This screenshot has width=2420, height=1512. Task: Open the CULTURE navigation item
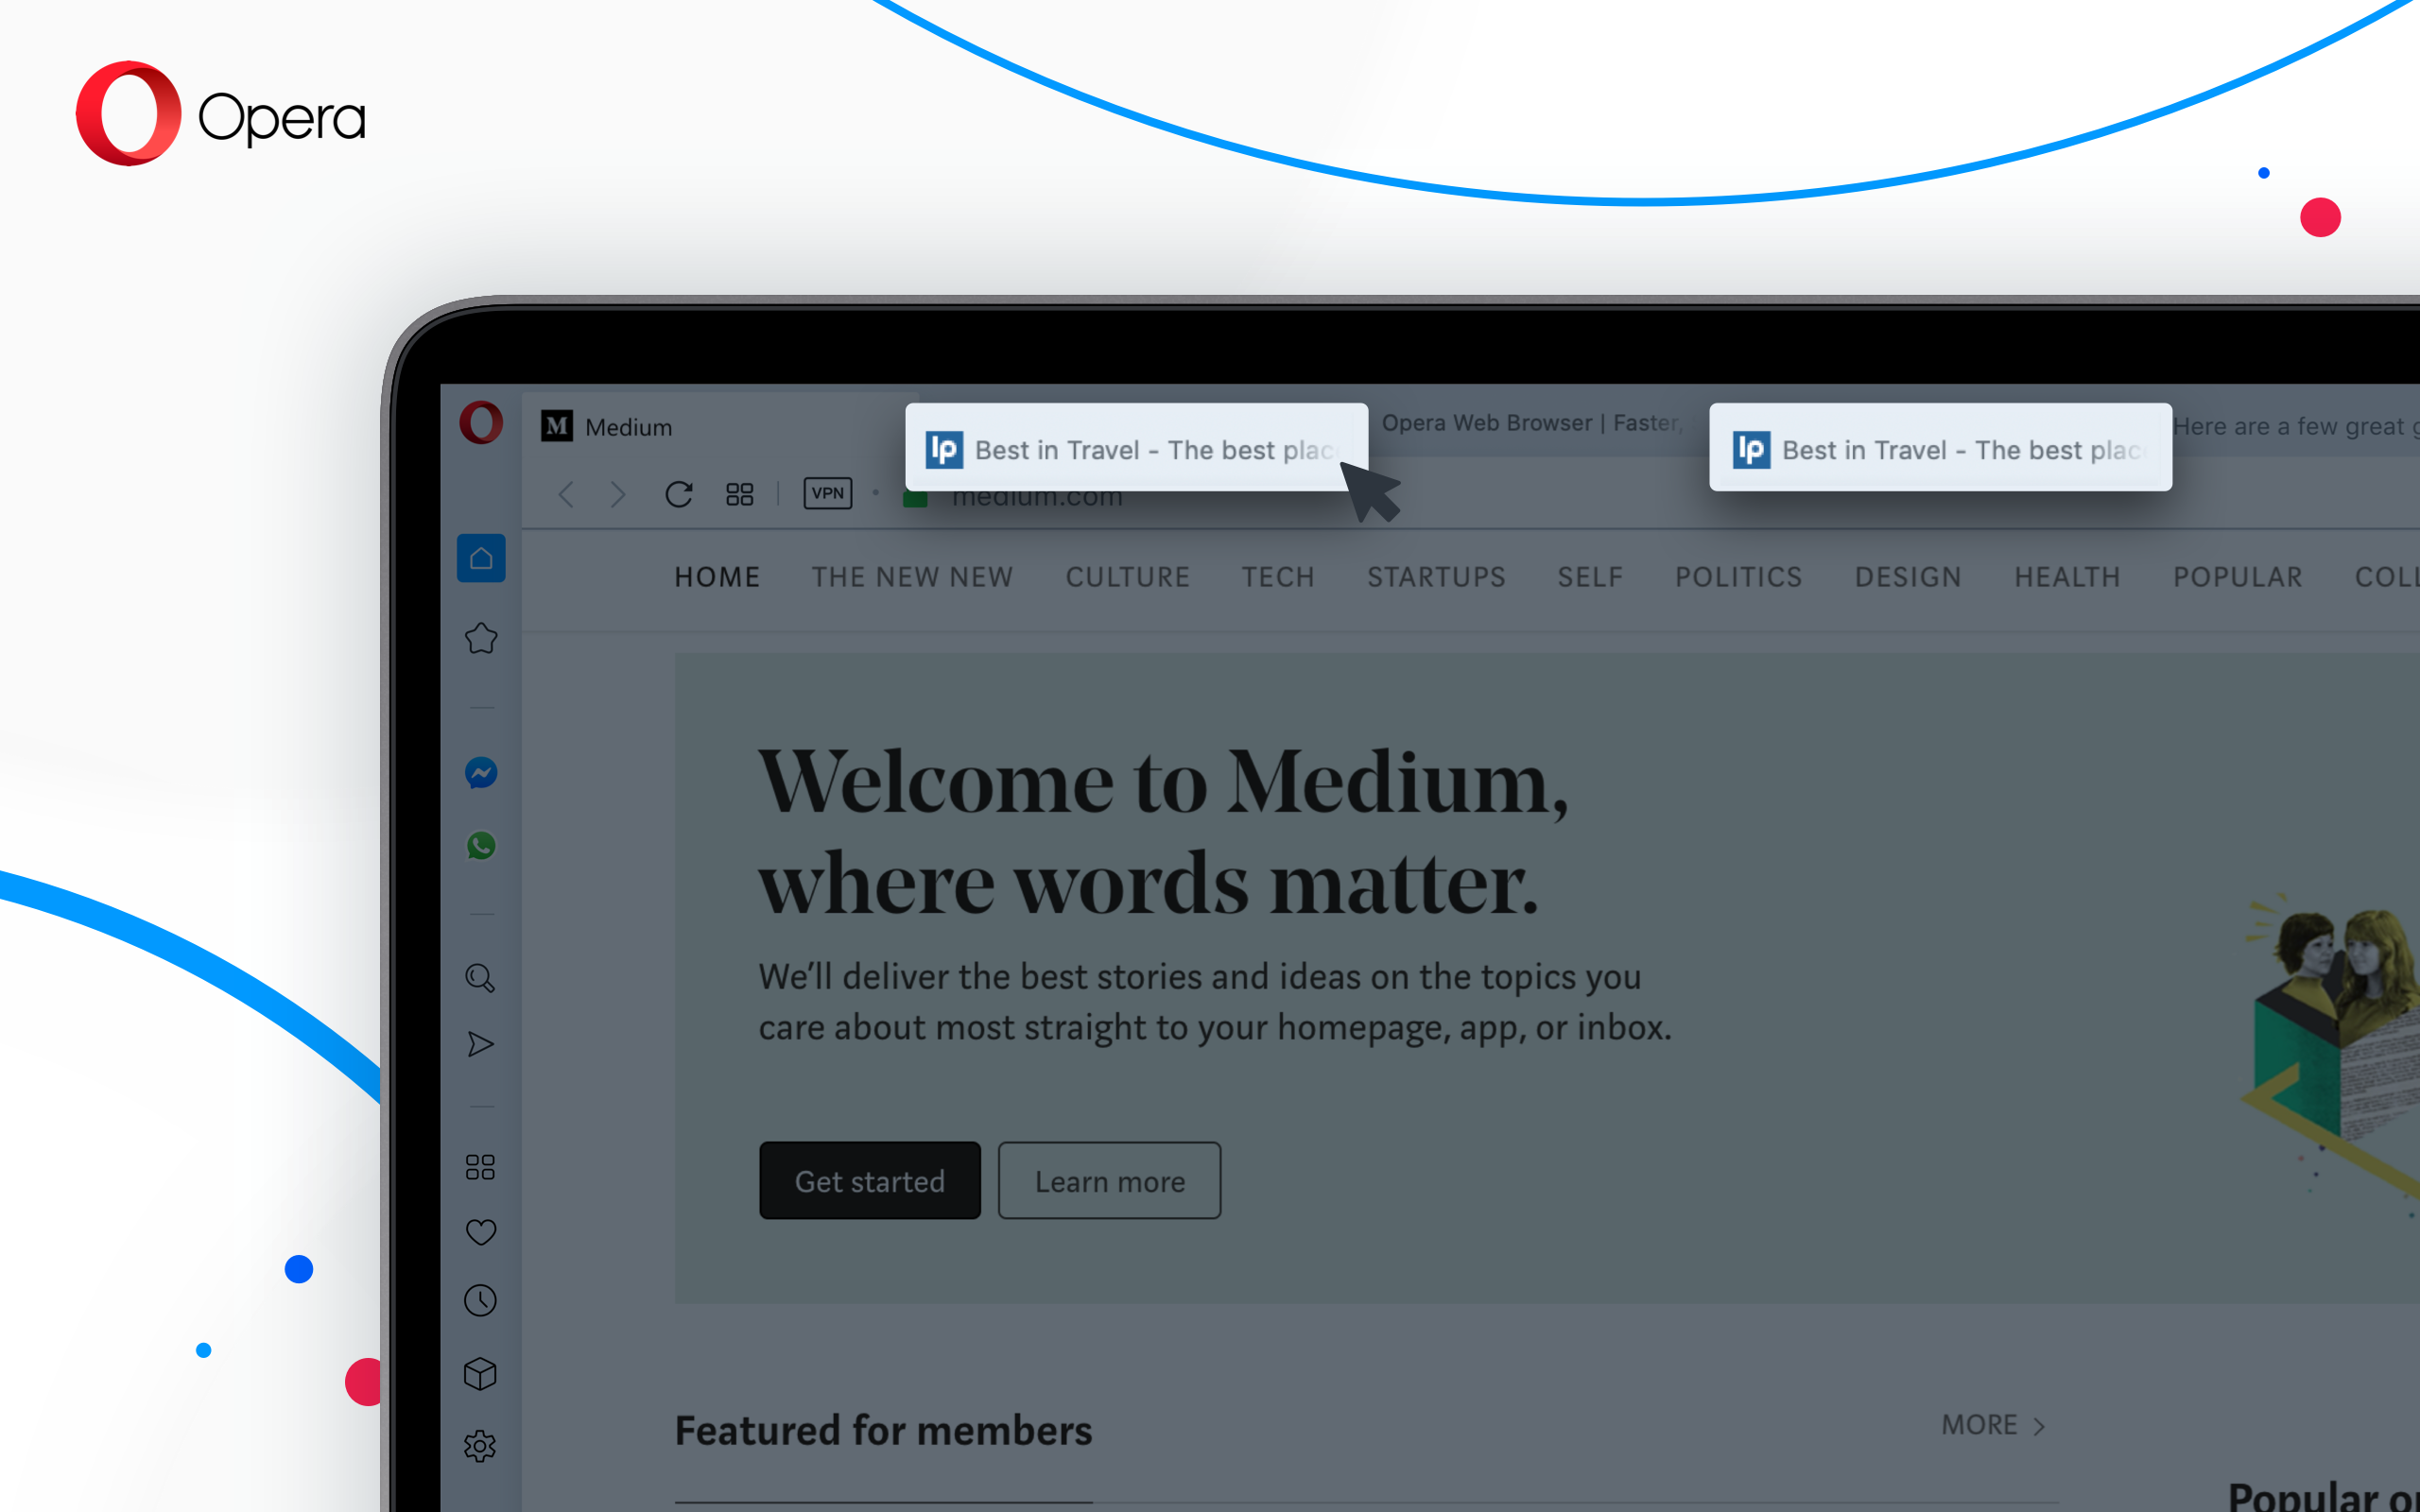click(x=1127, y=577)
